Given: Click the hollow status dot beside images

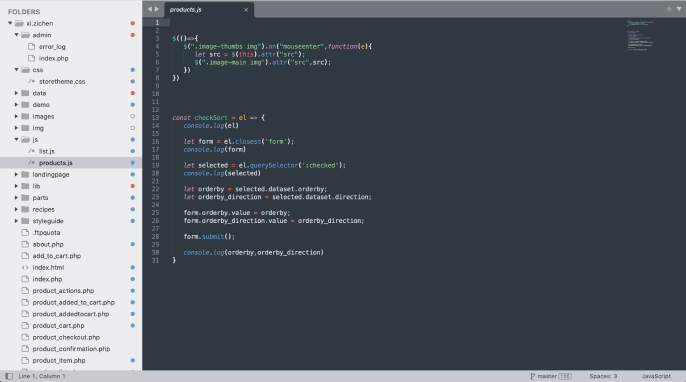Looking at the screenshot, I should [x=133, y=116].
